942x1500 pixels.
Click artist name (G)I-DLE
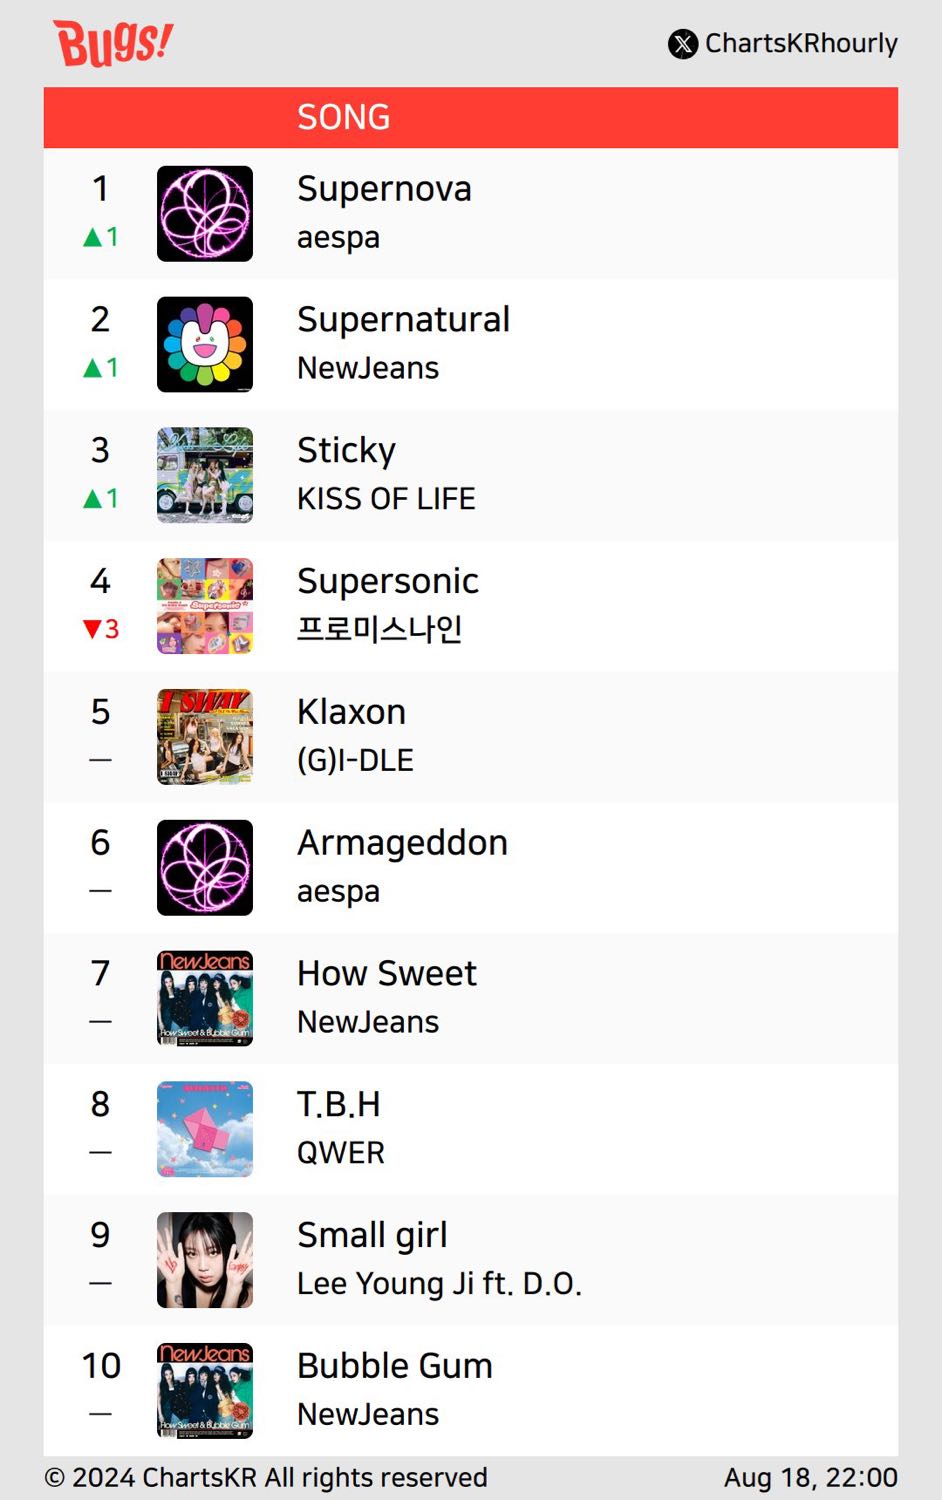point(355,760)
